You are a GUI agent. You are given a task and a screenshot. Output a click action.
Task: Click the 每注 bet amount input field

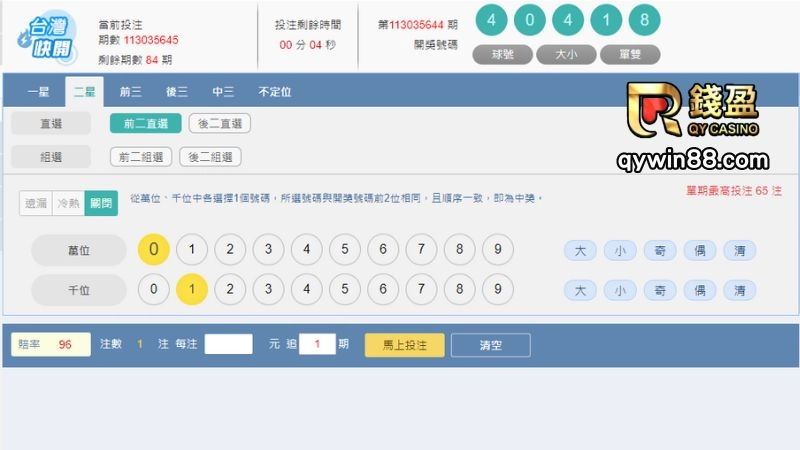[x=228, y=345]
